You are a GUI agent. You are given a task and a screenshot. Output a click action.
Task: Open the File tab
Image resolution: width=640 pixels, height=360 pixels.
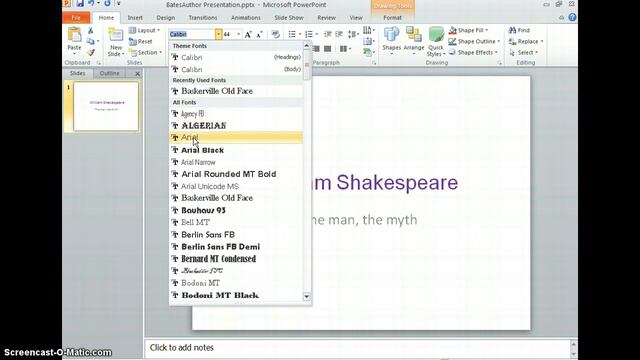(76, 18)
